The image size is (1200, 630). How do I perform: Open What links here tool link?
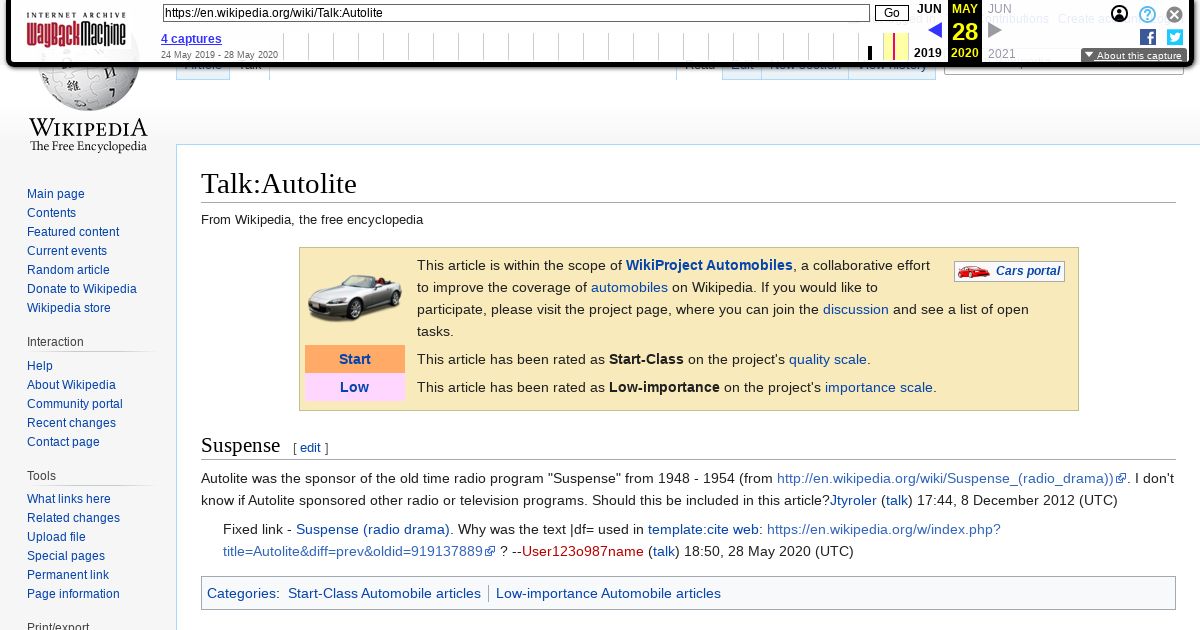pyautogui.click(x=69, y=499)
